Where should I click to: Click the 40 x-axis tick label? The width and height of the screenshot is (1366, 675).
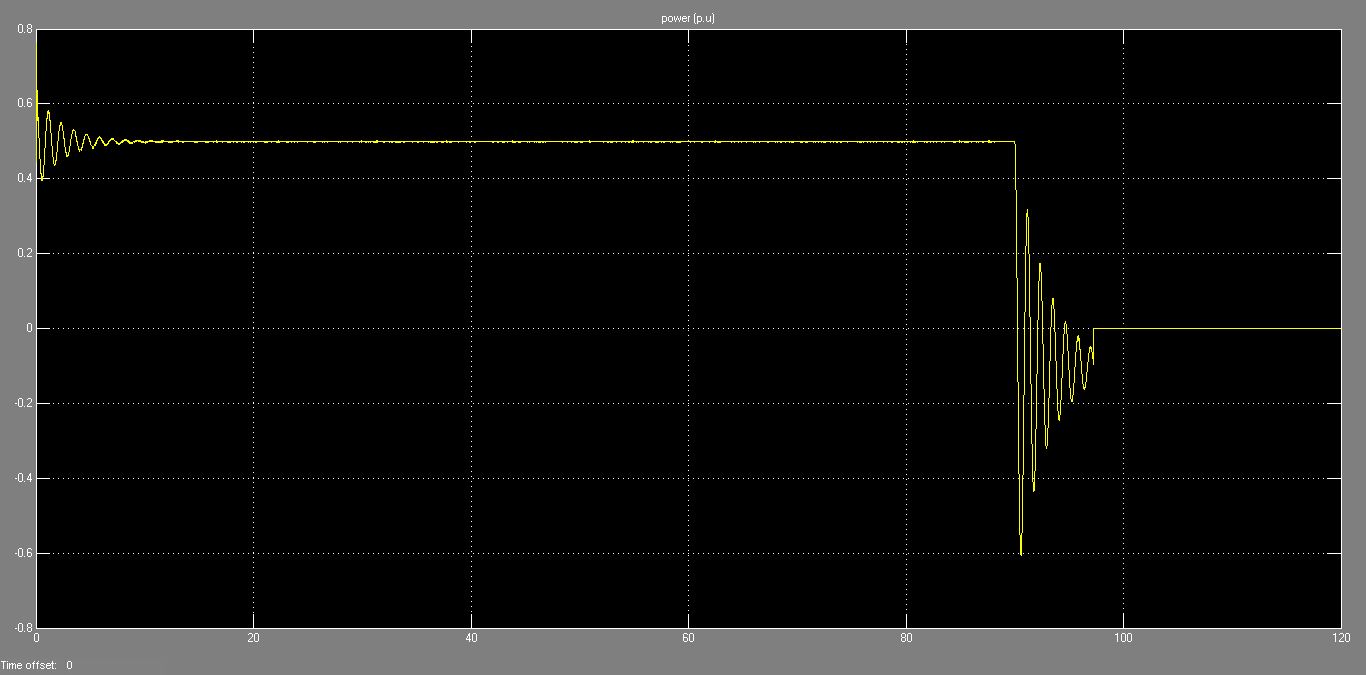pos(471,638)
